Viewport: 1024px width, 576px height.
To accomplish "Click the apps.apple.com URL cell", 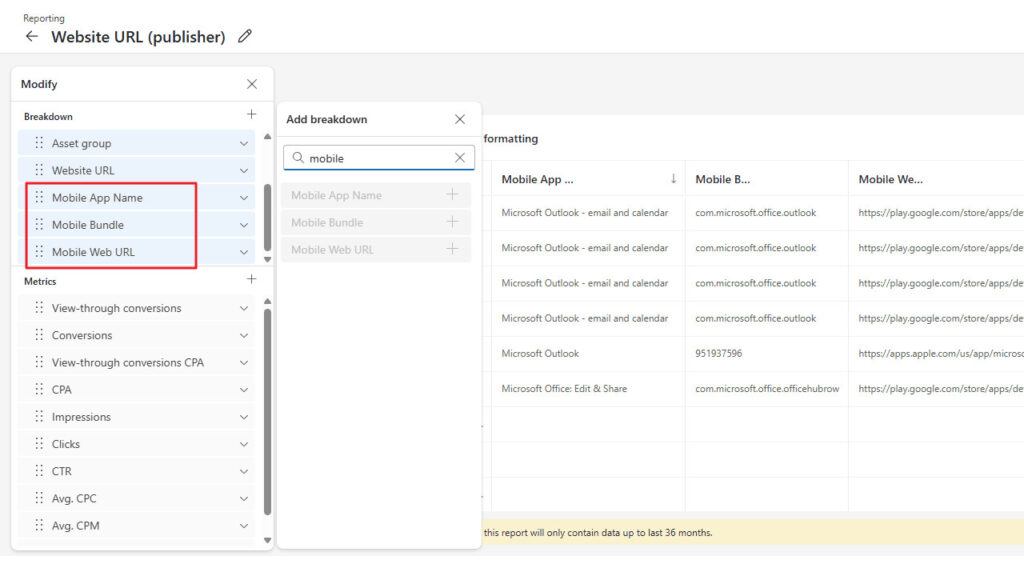I will [941, 353].
